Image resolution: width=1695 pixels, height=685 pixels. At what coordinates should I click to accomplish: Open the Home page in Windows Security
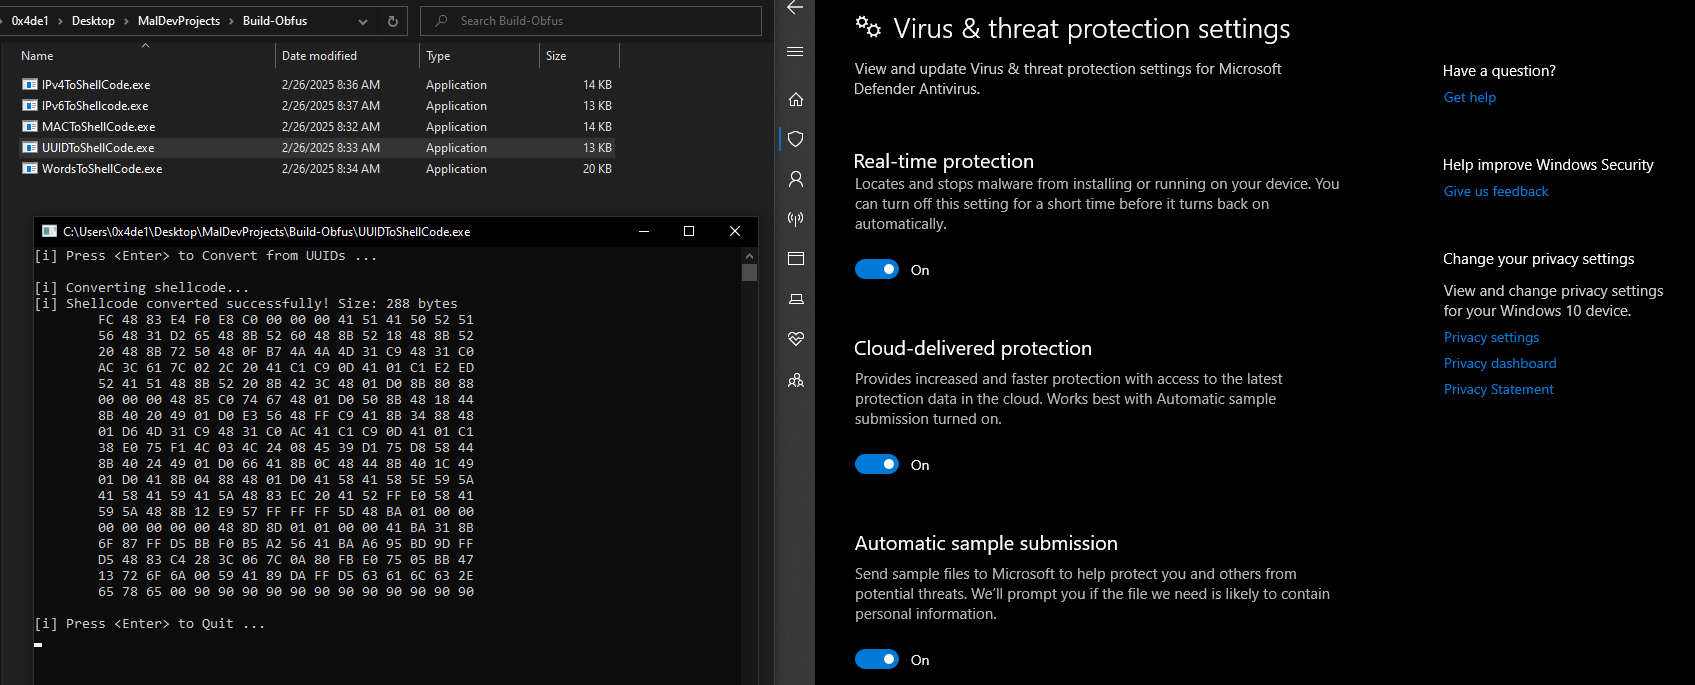pyautogui.click(x=796, y=99)
